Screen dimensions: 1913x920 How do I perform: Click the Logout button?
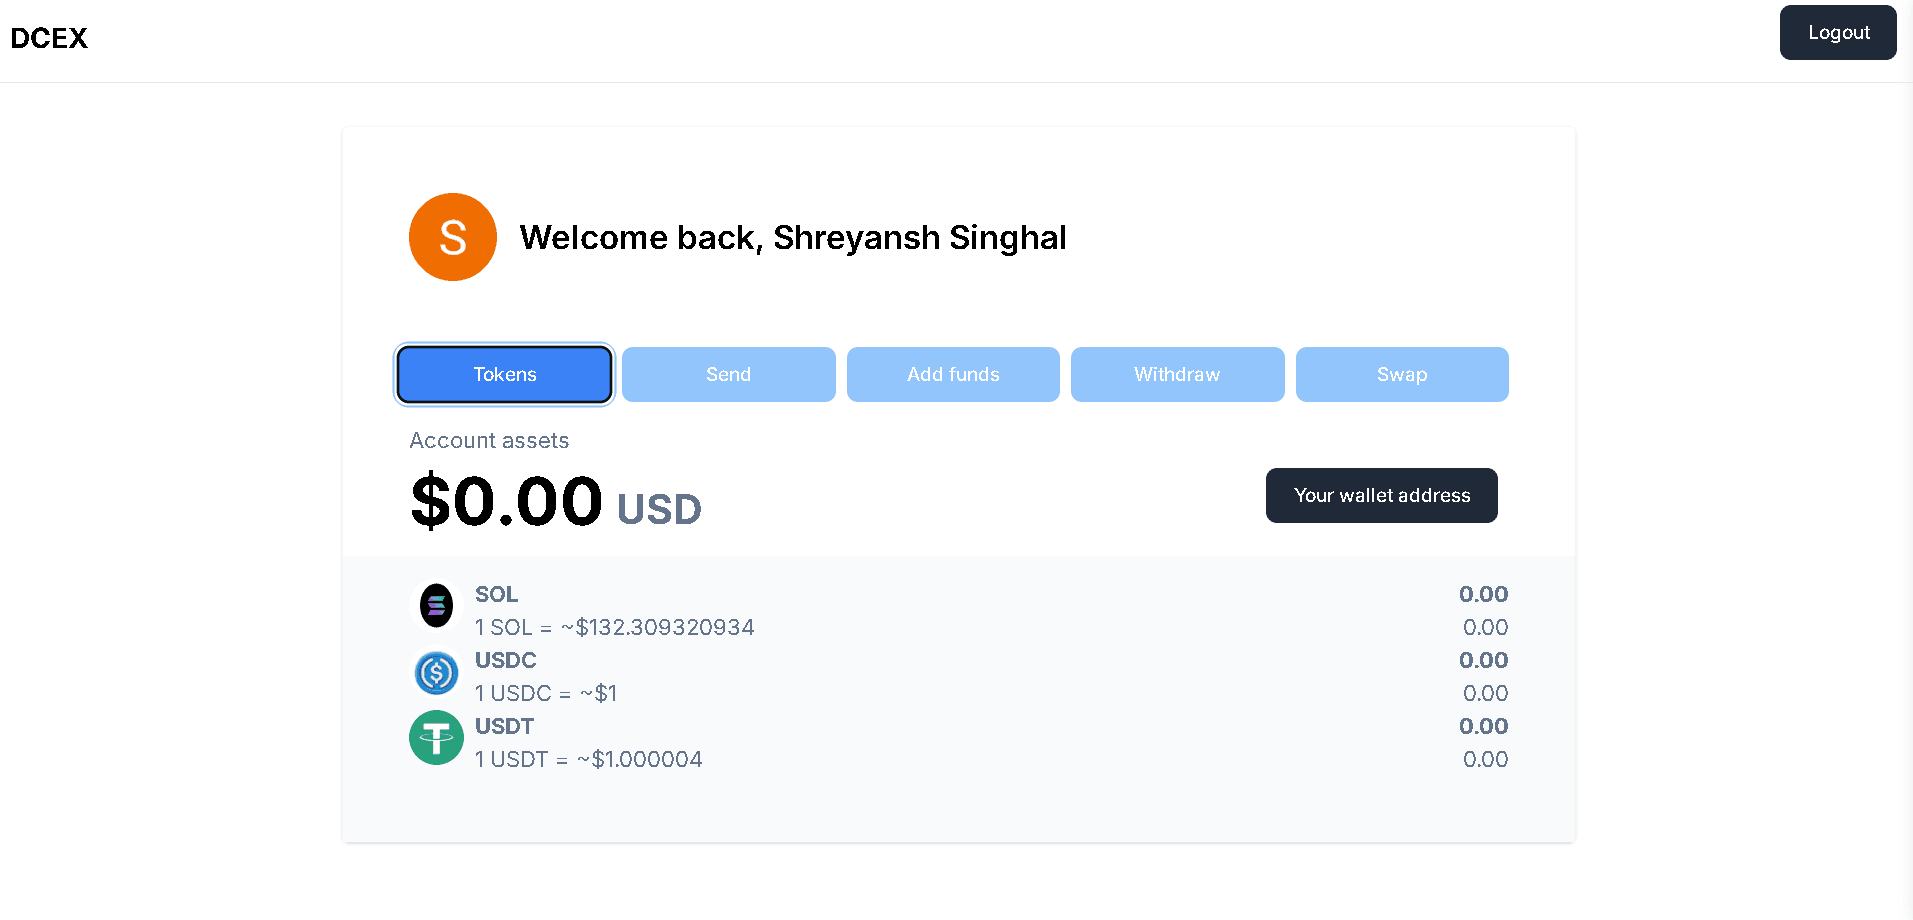click(x=1838, y=32)
